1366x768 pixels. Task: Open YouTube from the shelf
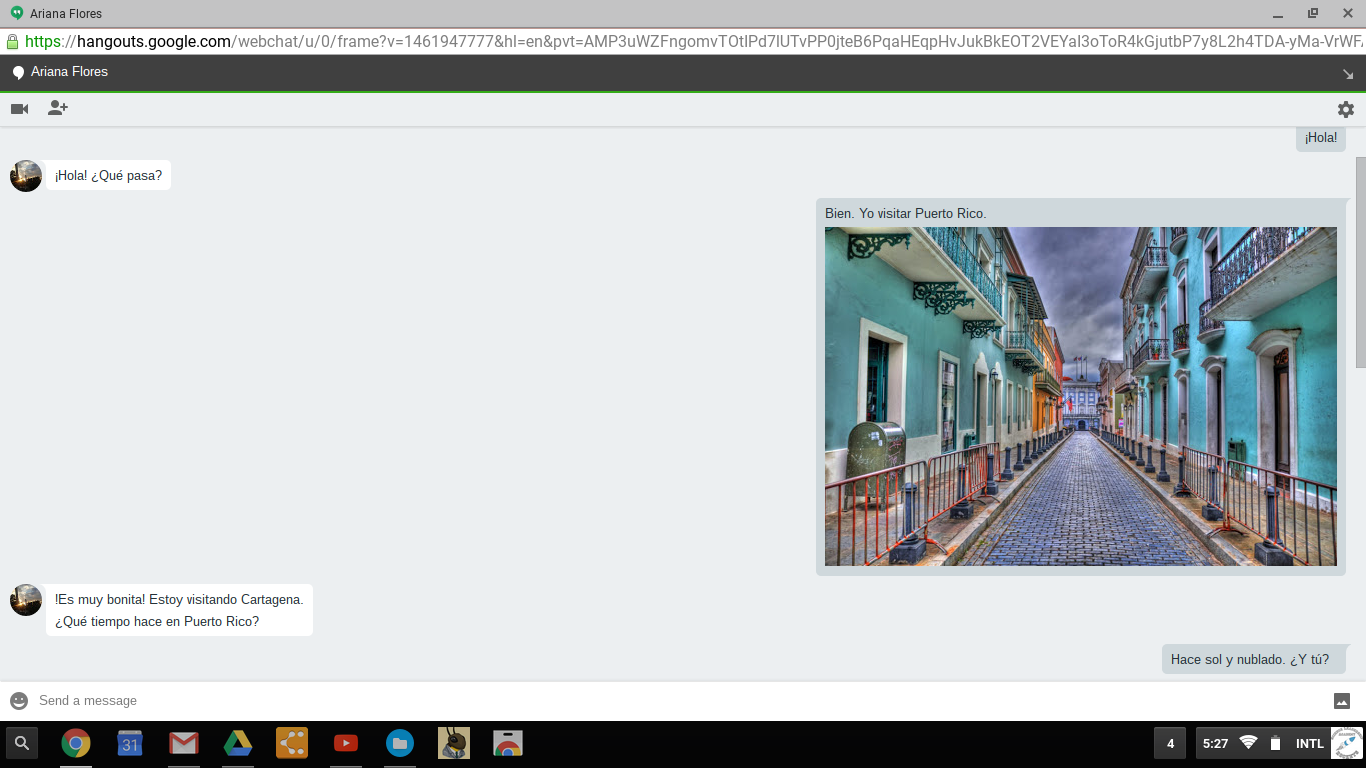coord(346,743)
